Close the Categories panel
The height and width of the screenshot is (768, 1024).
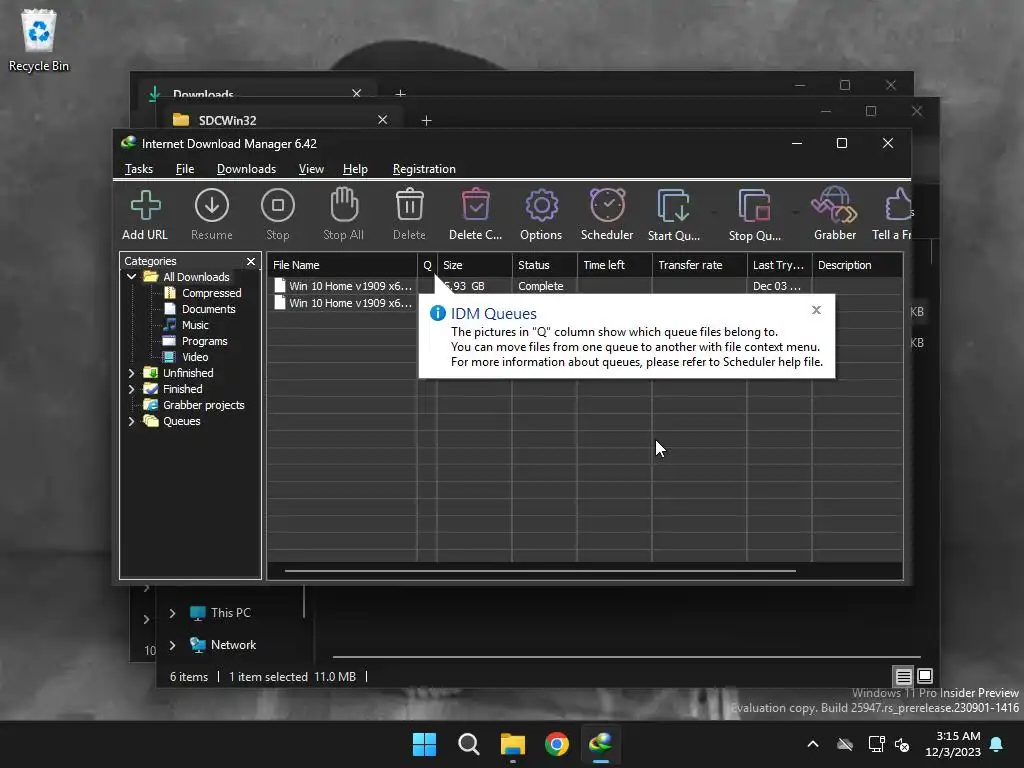tap(251, 261)
